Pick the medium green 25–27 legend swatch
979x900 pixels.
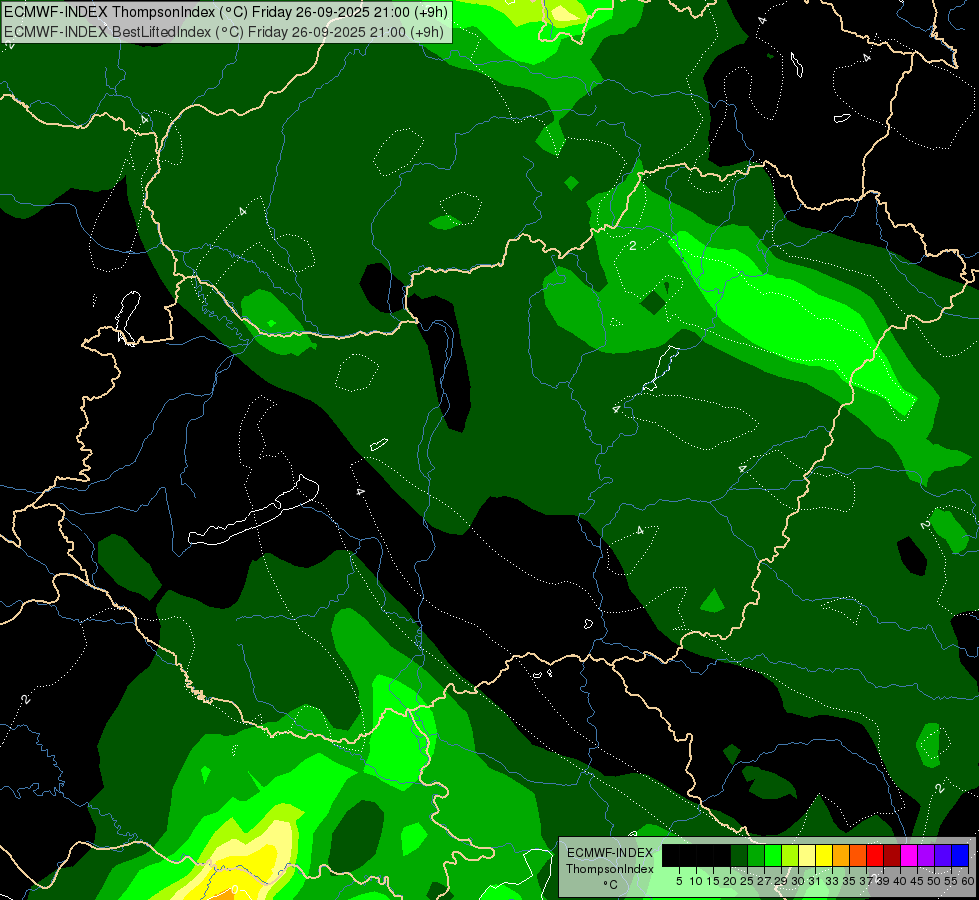pyautogui.click(x=756, y=855)
